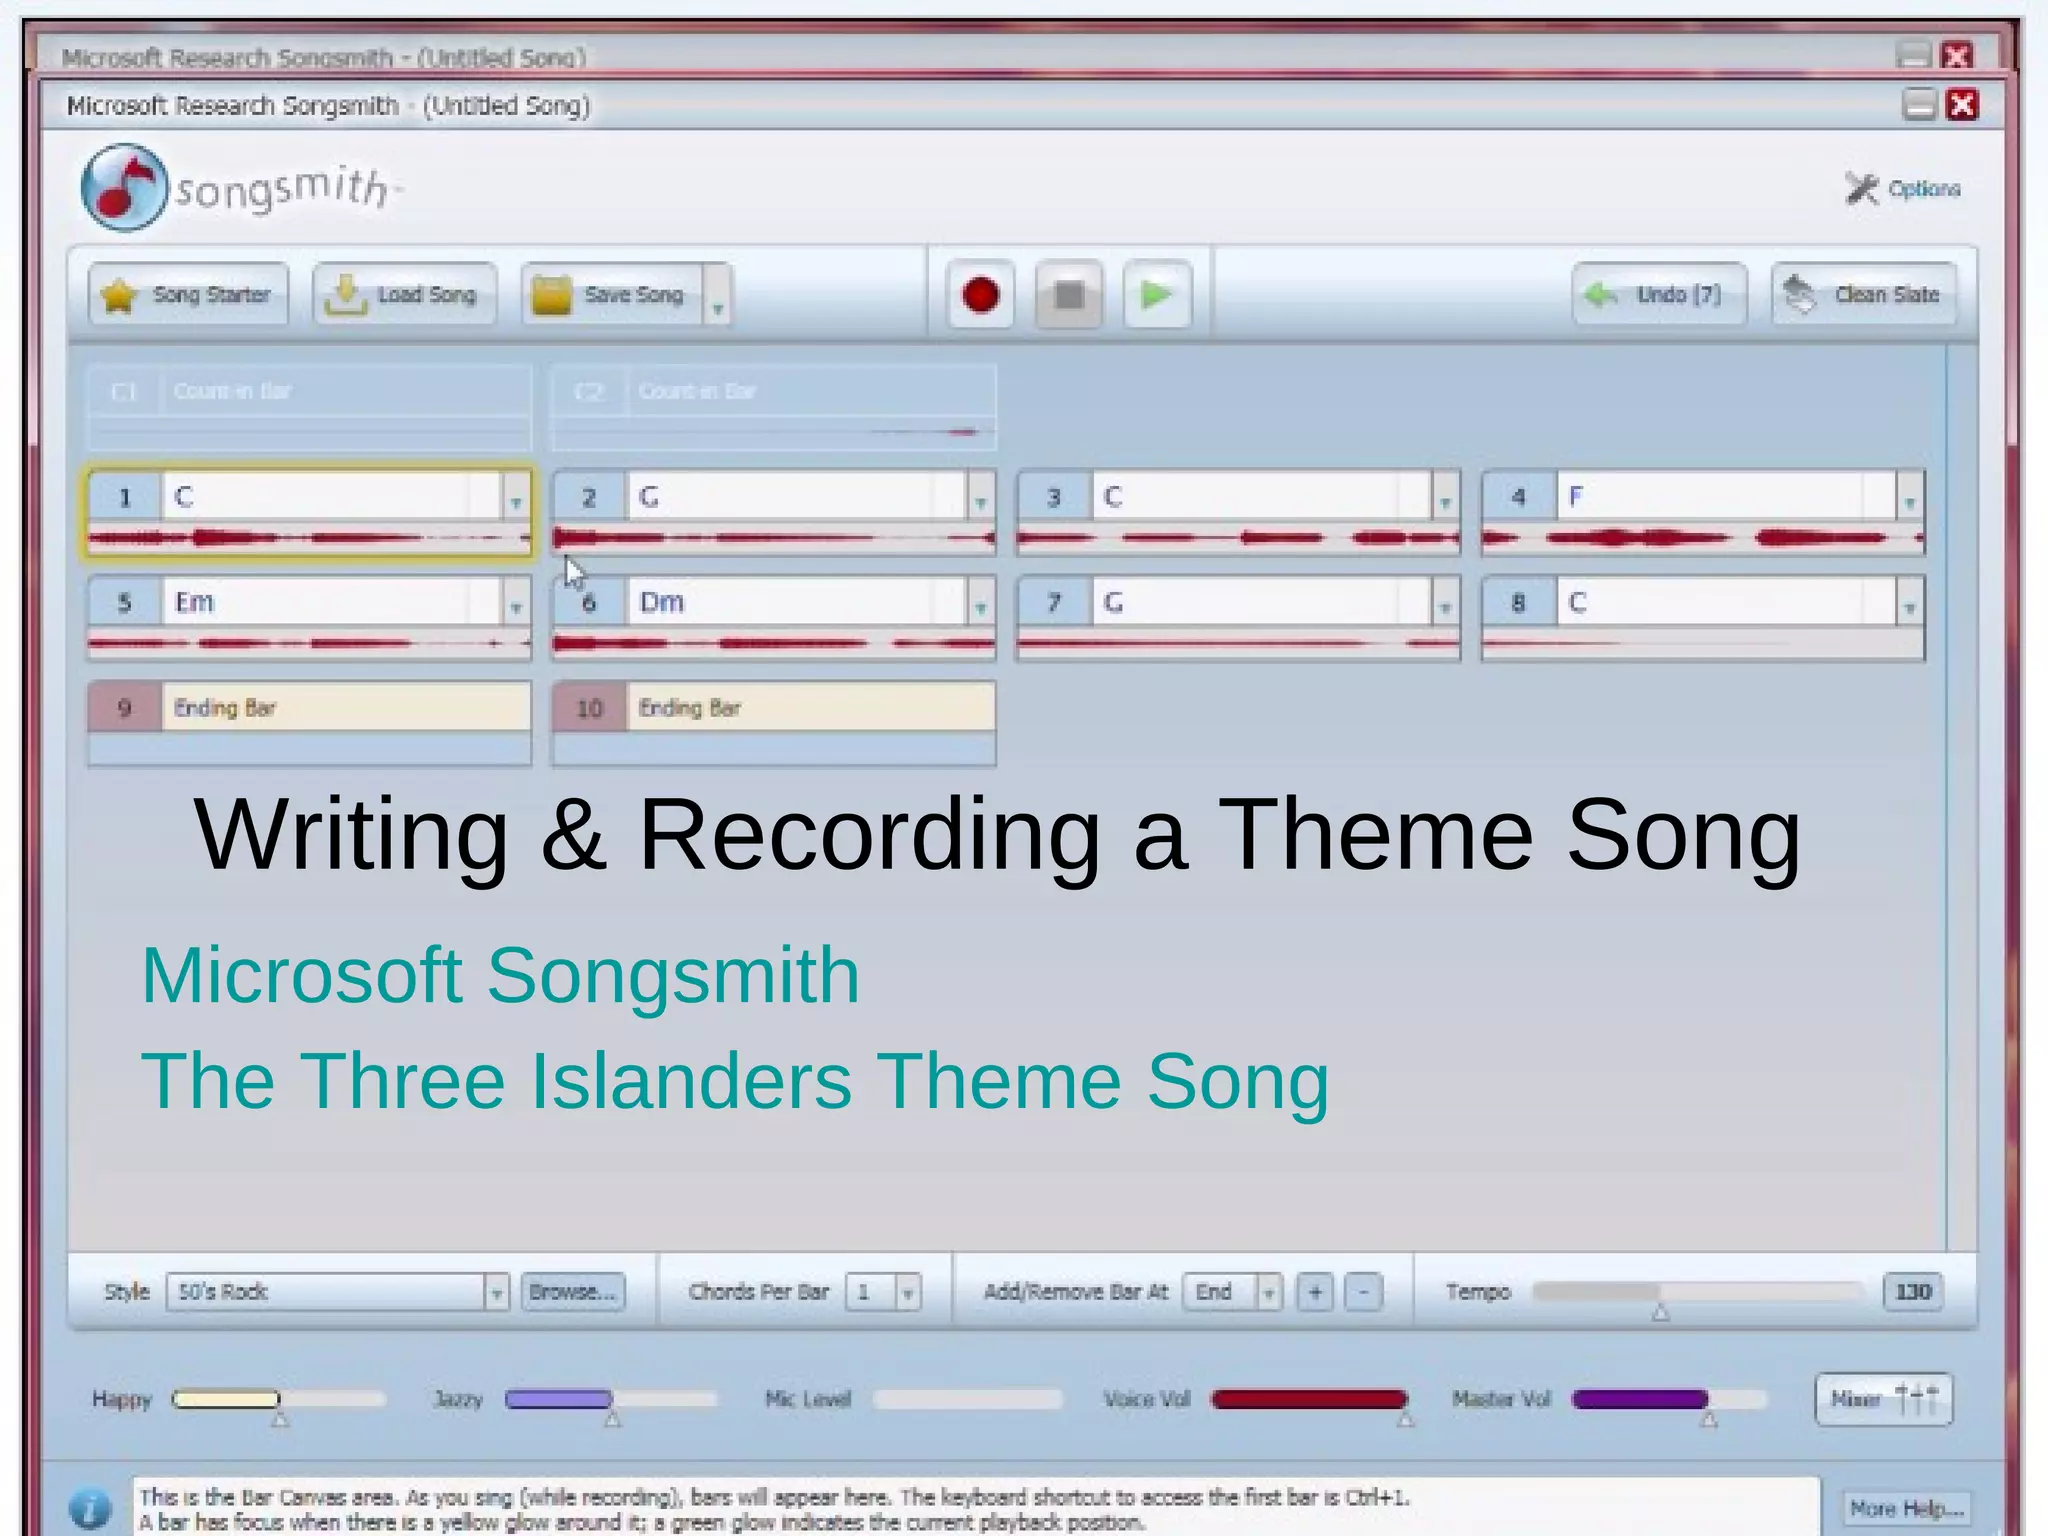Viewport: 2048px width, 1536px height.
Task: Open Options with the wrench icon
Action: pyautogui.click(x=1902, y=189)
